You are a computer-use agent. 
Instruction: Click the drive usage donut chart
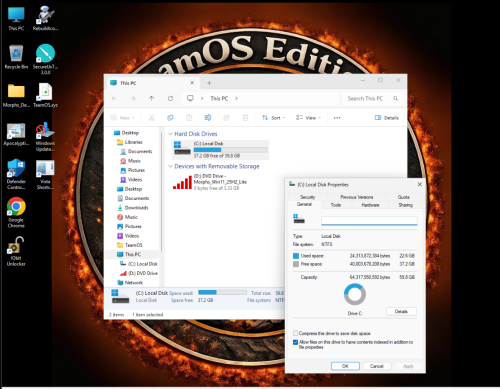[x=355, y=294]
